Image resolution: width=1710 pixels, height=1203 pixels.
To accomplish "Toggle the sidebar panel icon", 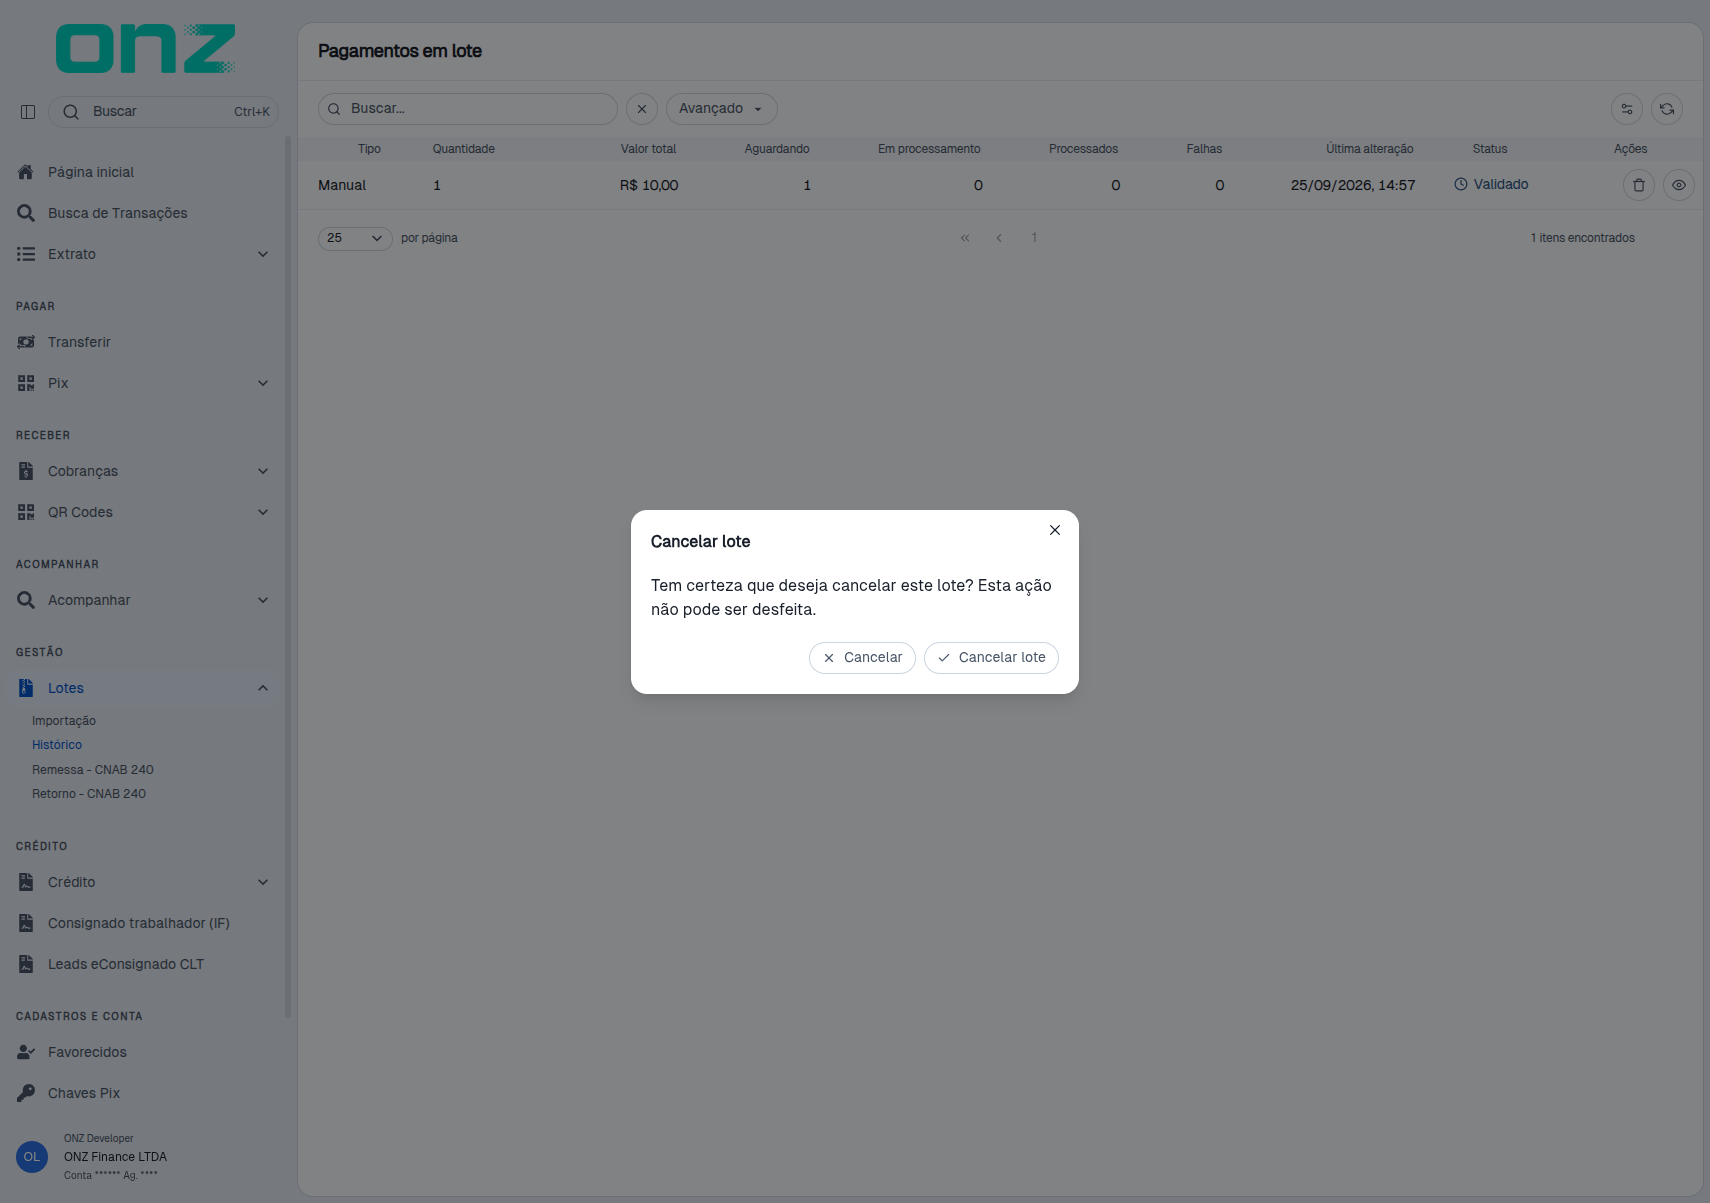I will (28, 112).
